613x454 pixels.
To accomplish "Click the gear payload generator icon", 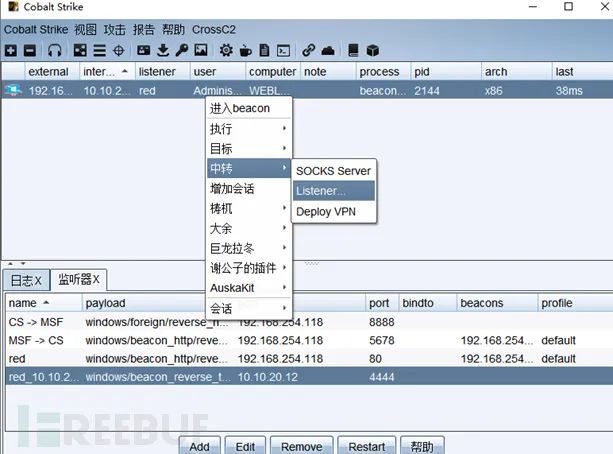I will (x=226, y=50).
